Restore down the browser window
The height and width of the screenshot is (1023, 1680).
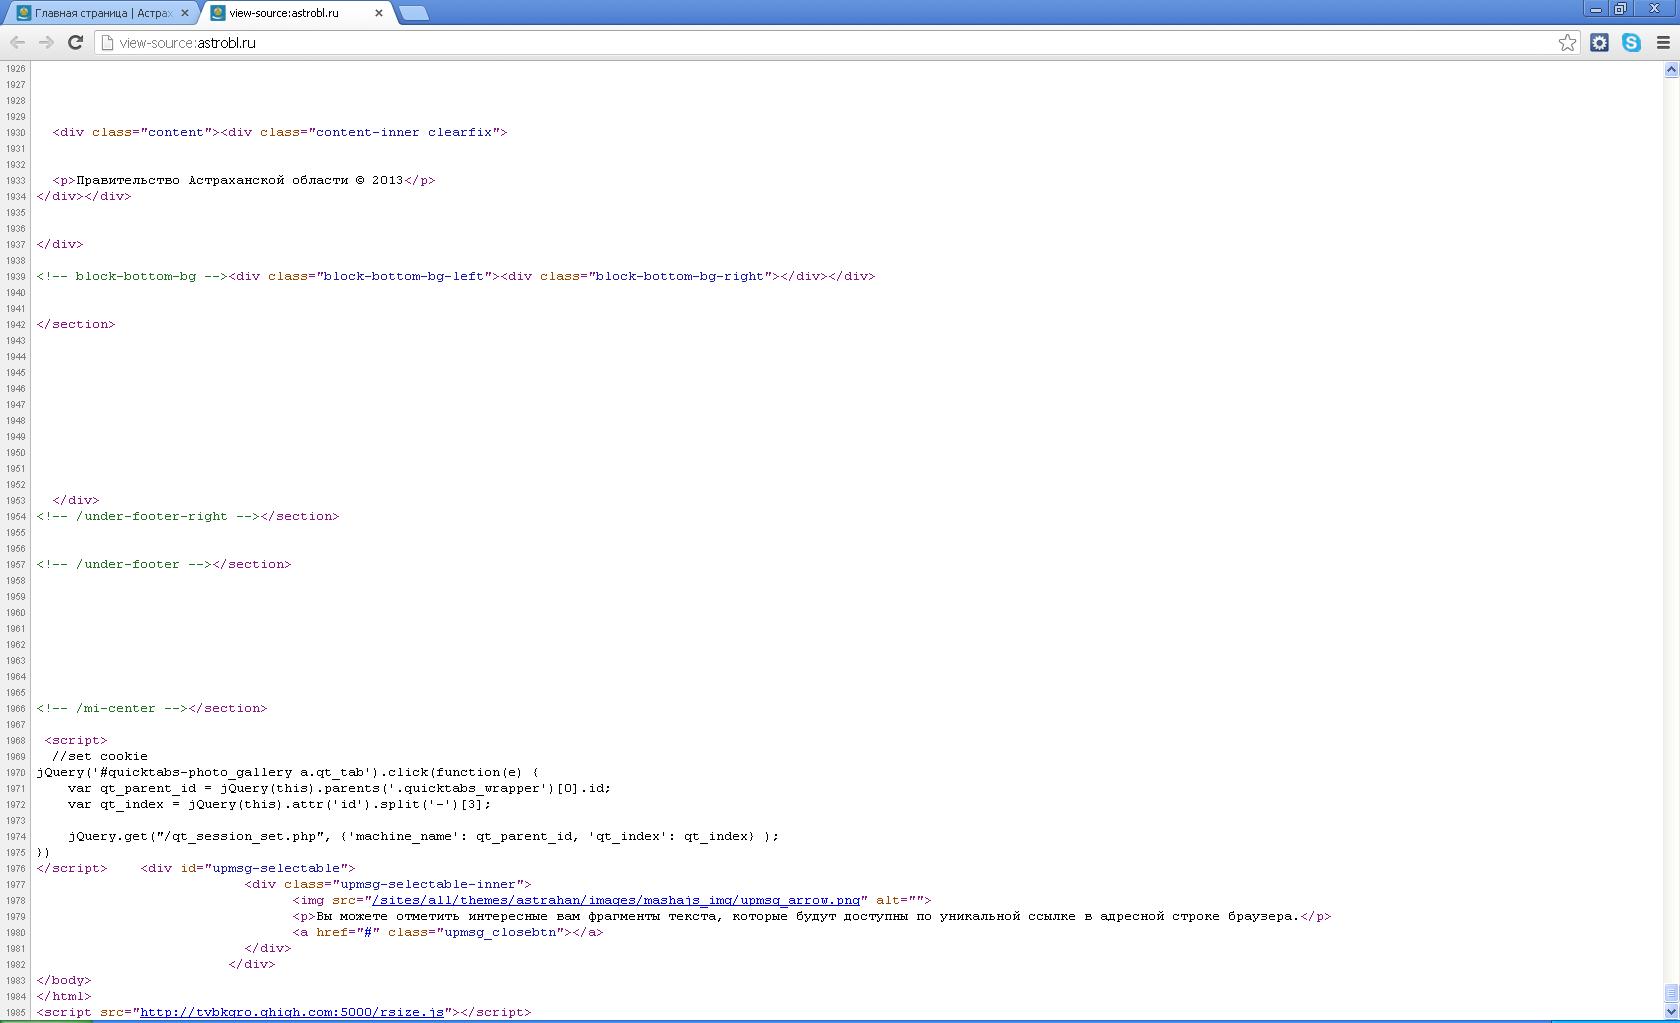(1620, 9)
